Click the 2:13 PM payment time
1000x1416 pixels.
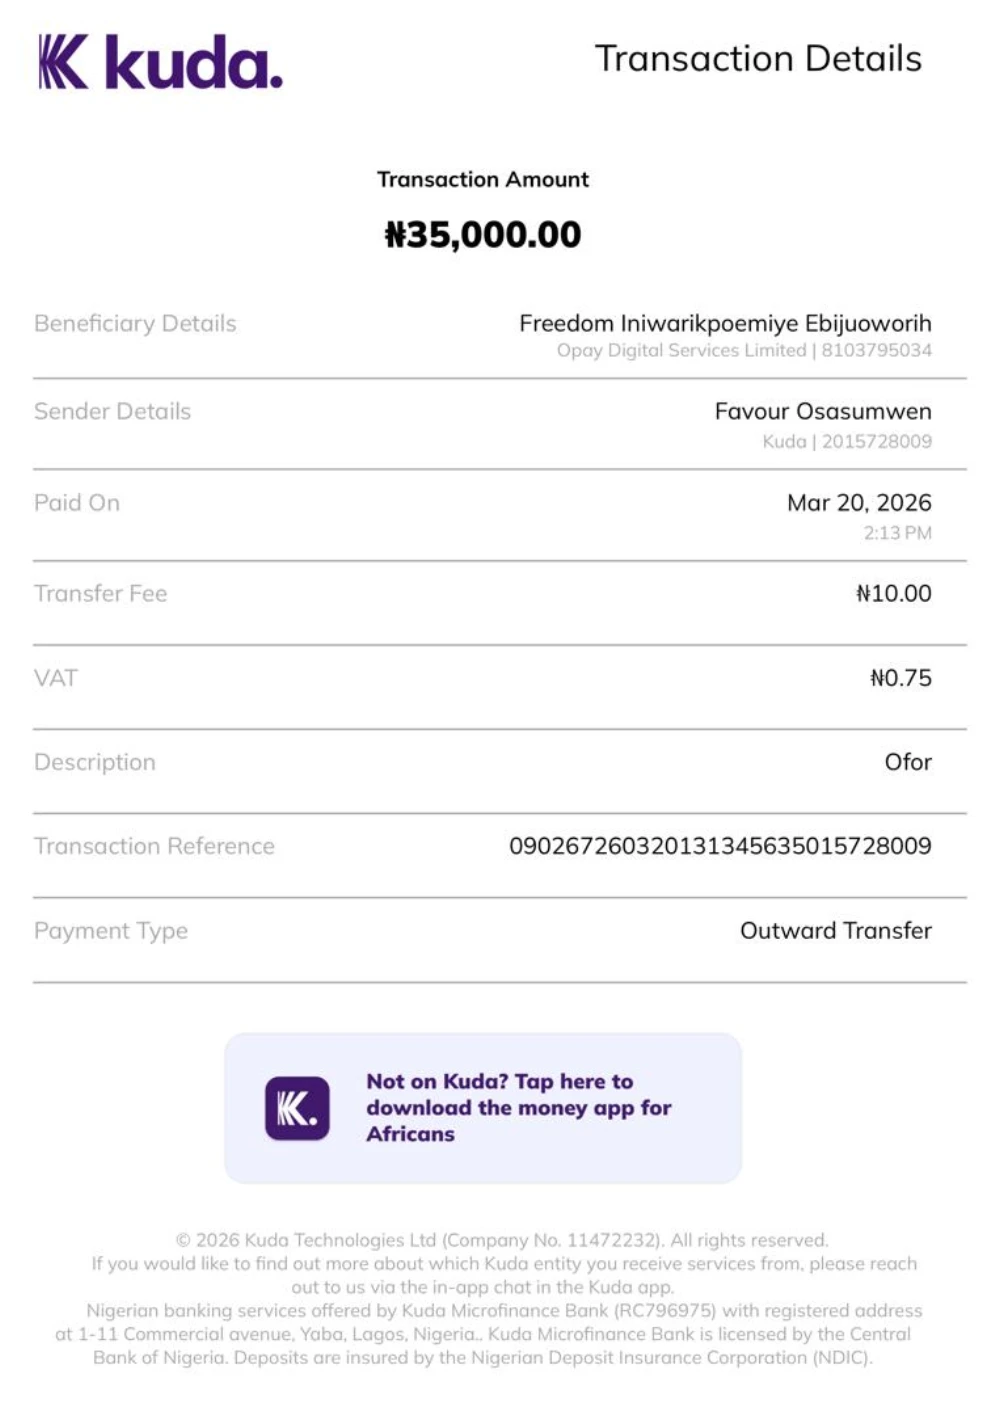coord(897,534)
